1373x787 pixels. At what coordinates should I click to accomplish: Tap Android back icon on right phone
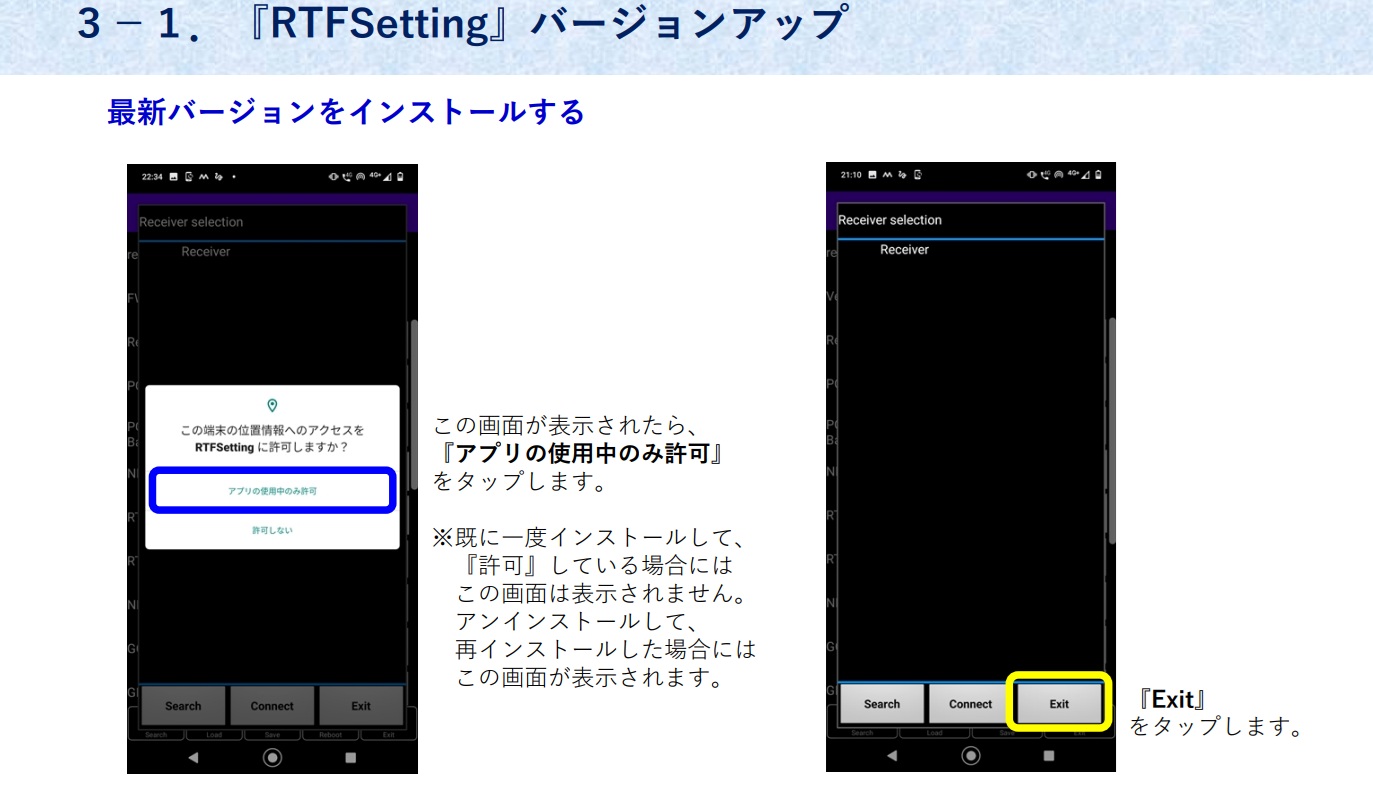point(891,756)
